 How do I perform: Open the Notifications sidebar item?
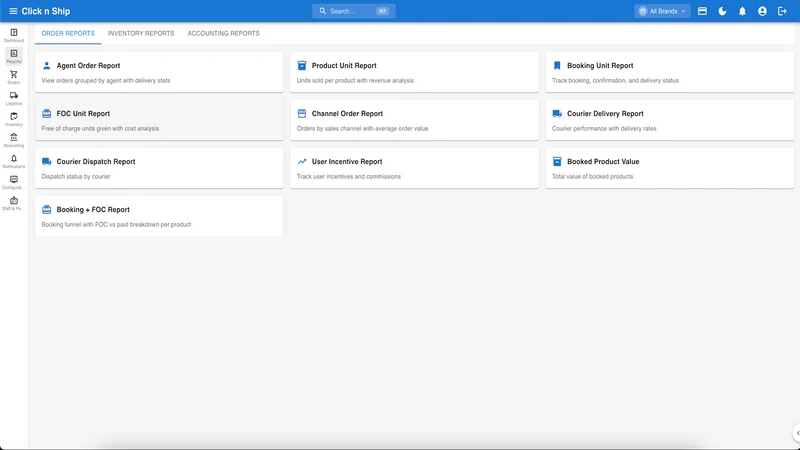click(x=14, y=161)
